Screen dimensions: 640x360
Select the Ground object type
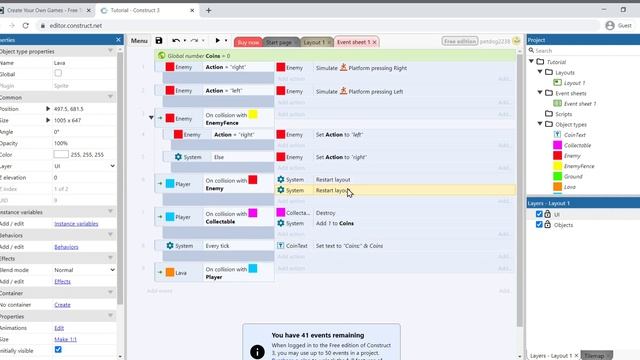[x=573, y=176]
